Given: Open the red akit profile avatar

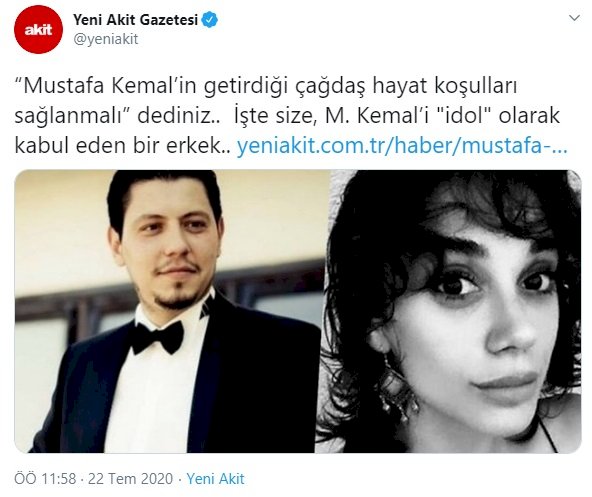Looking at the screenshot, I should [x=38, y=29].
